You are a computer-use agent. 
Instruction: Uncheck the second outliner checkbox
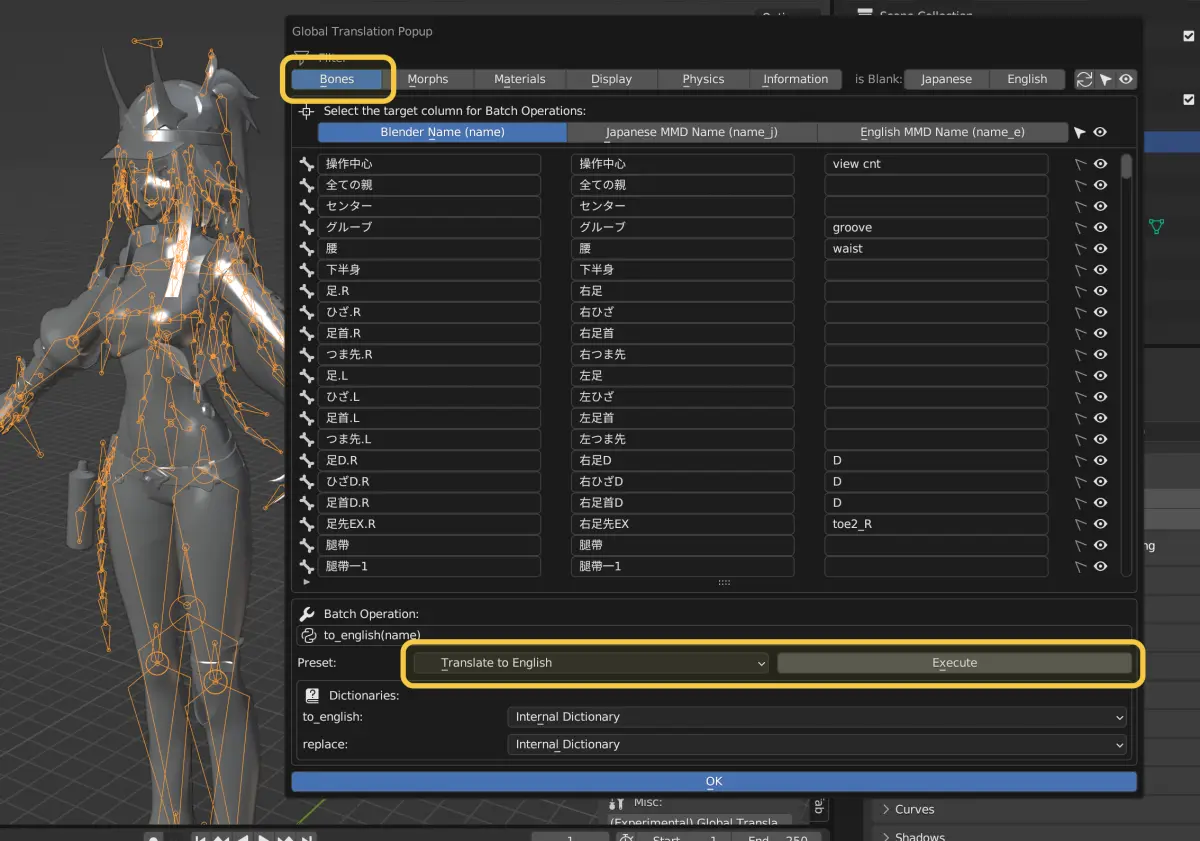[1189, 100]
